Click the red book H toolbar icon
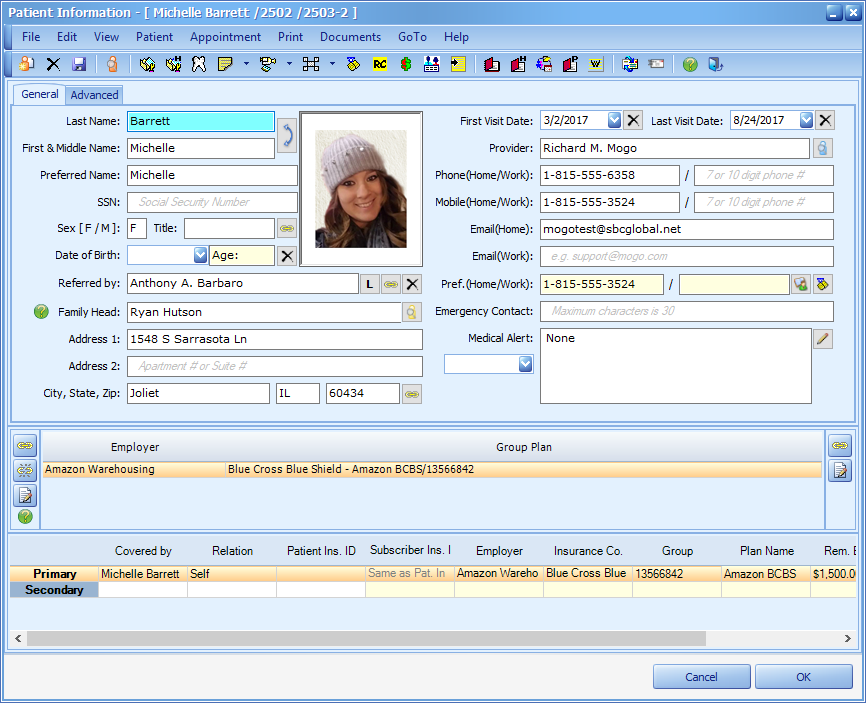The height and width of the screenshot is (703, 866). 518,65
